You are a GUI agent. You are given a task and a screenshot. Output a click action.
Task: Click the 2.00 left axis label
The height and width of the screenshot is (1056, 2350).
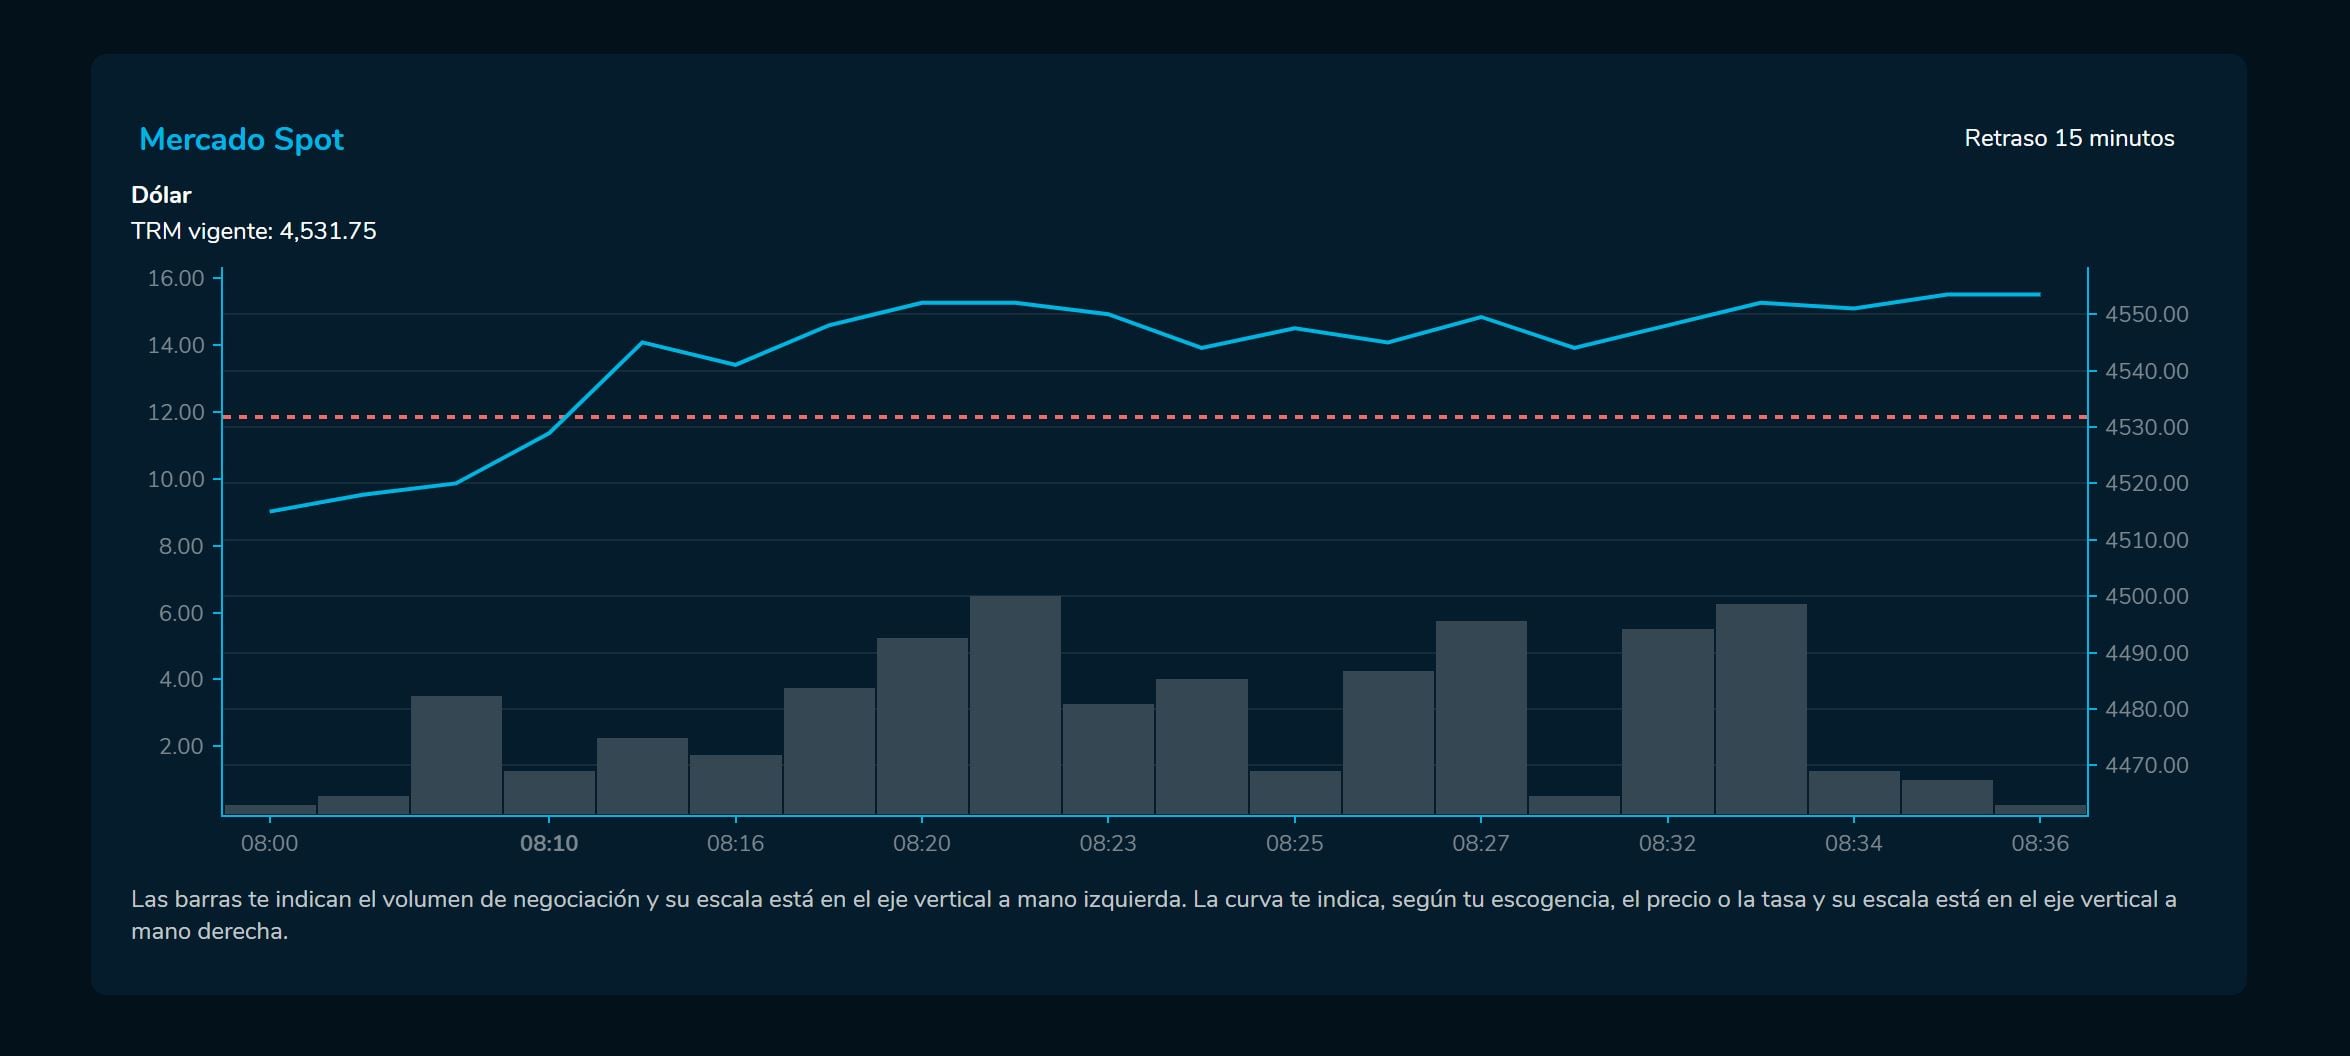click(x=181, y=746)
